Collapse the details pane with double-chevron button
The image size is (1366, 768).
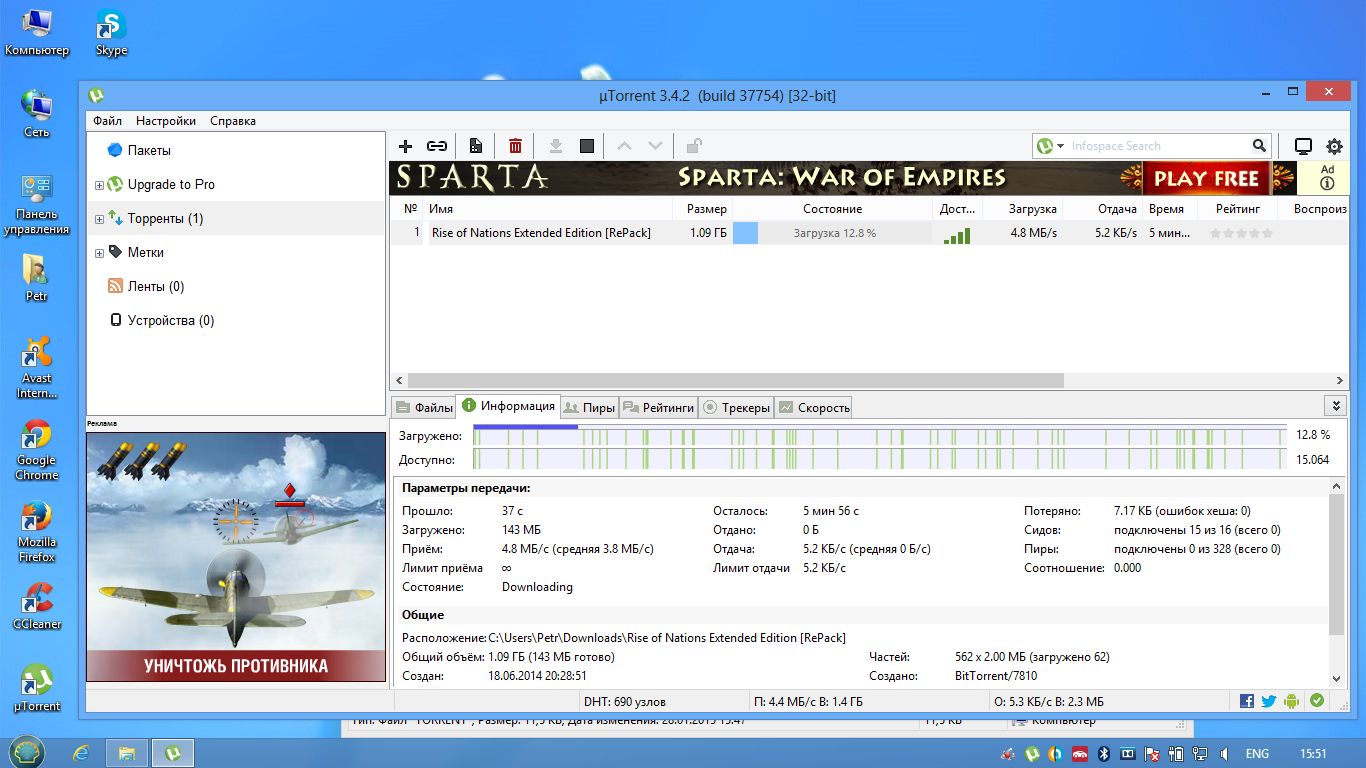coord(1335,405)
